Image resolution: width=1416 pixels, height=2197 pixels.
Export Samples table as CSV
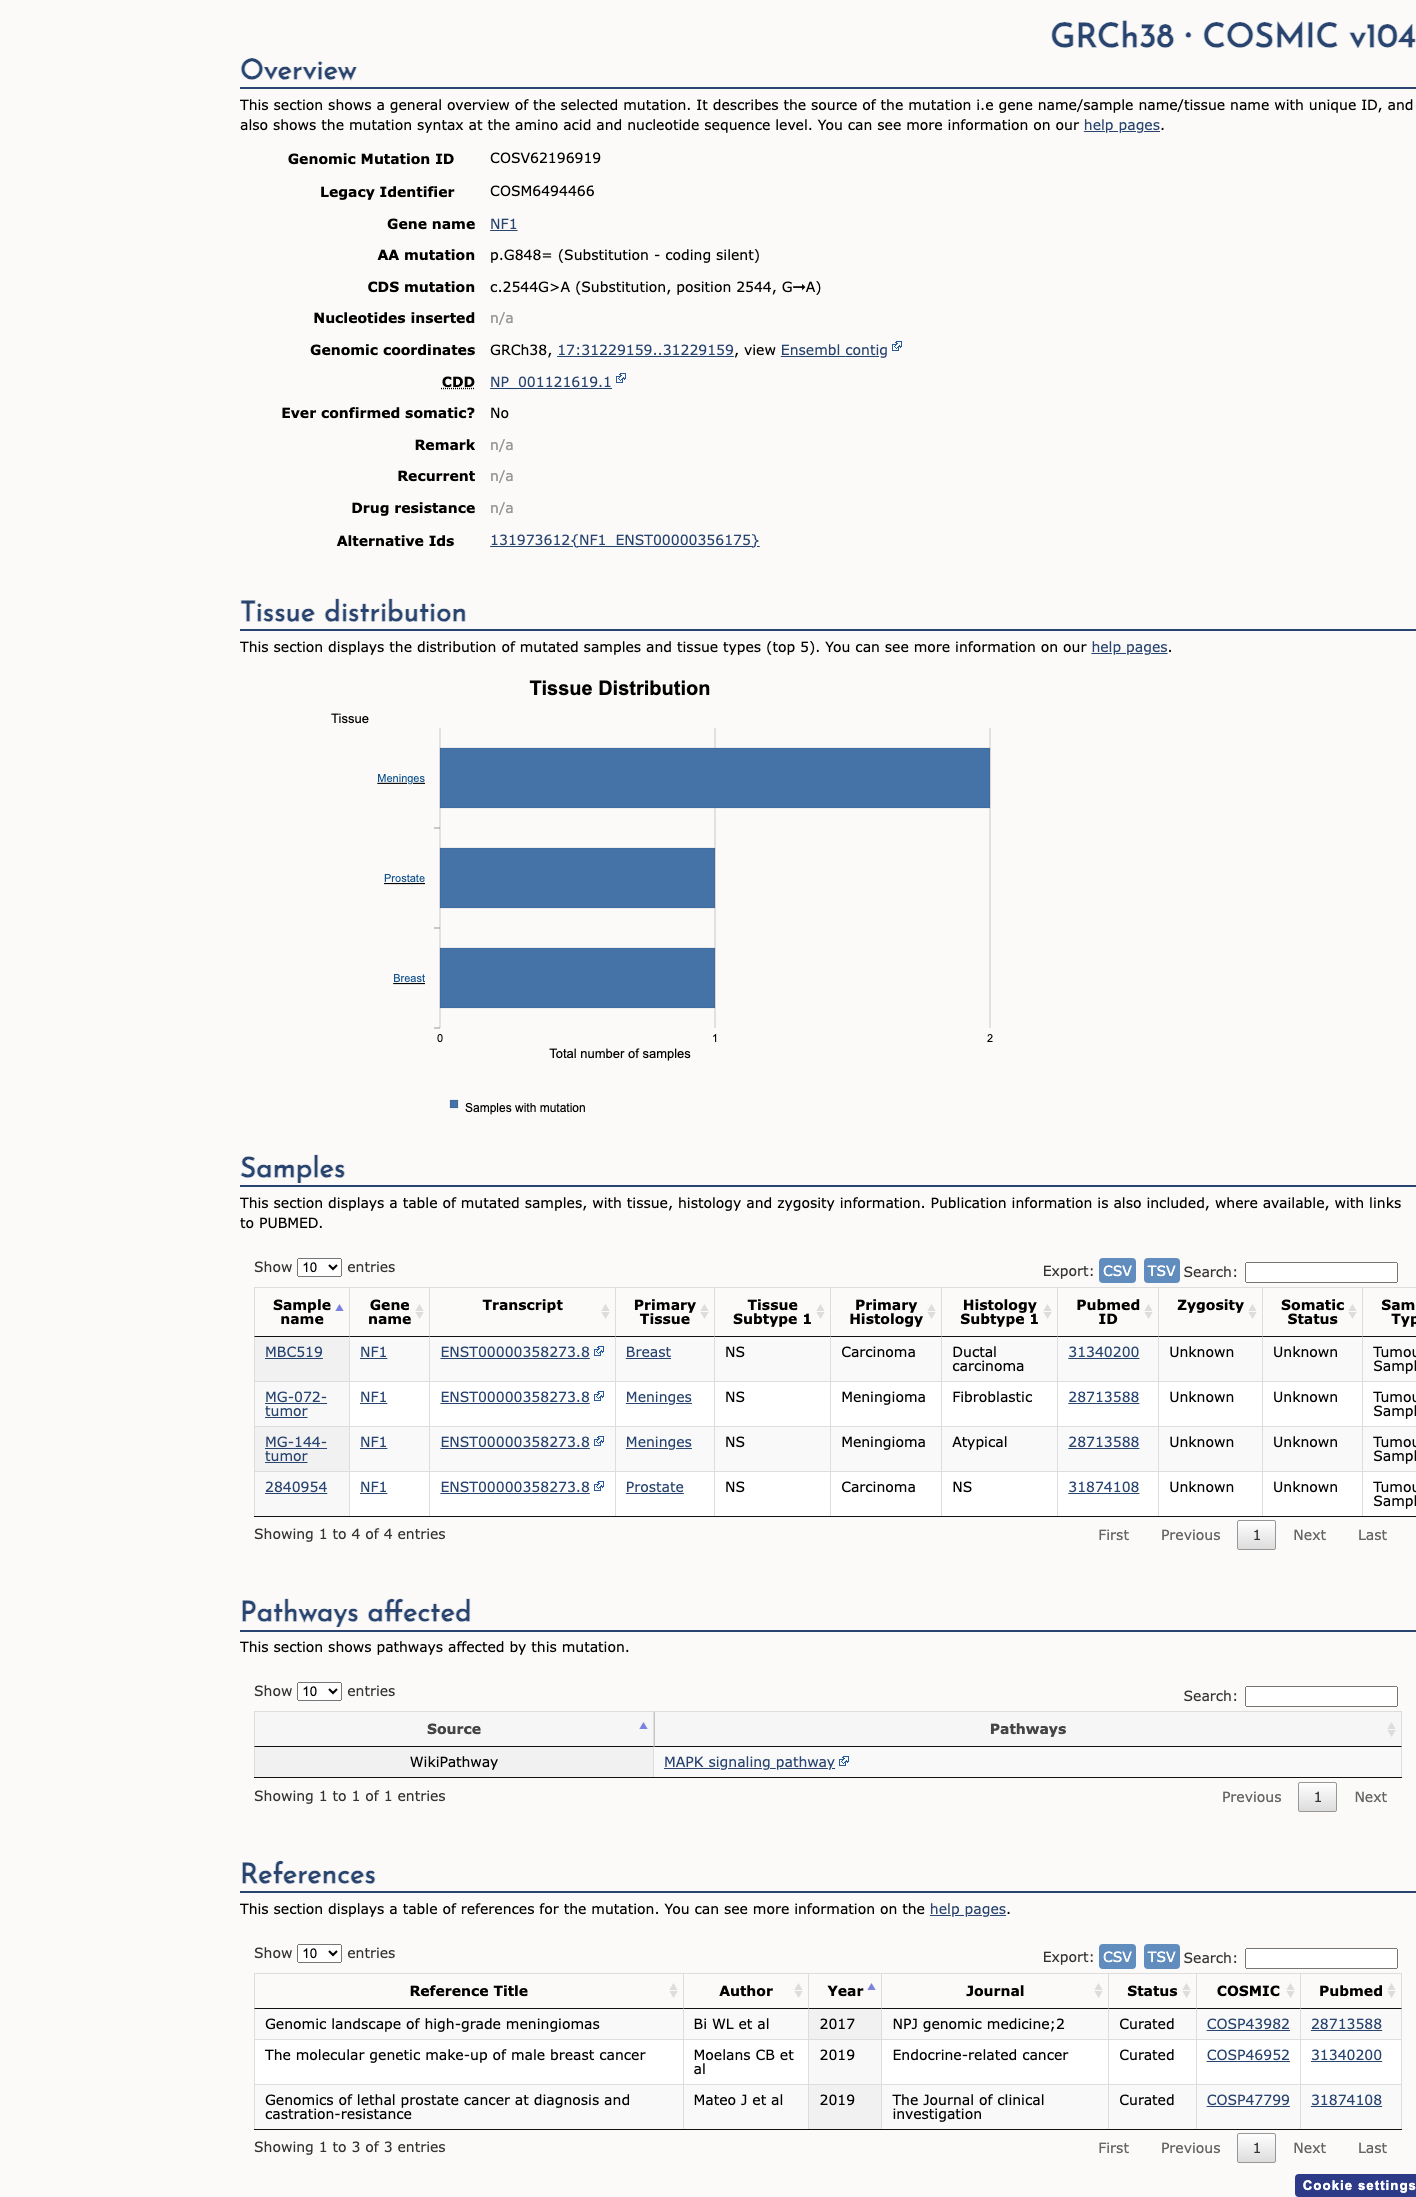[x=1117, y=1270]
